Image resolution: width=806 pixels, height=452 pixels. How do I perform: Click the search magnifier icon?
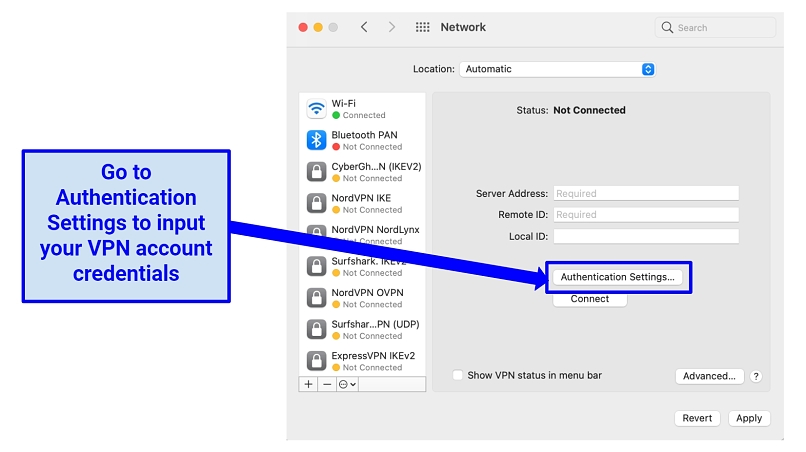(667, 27)
